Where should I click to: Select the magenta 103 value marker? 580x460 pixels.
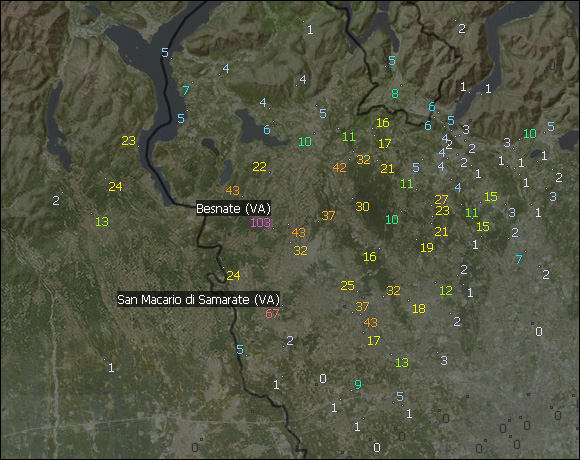(x=260, y=223)
